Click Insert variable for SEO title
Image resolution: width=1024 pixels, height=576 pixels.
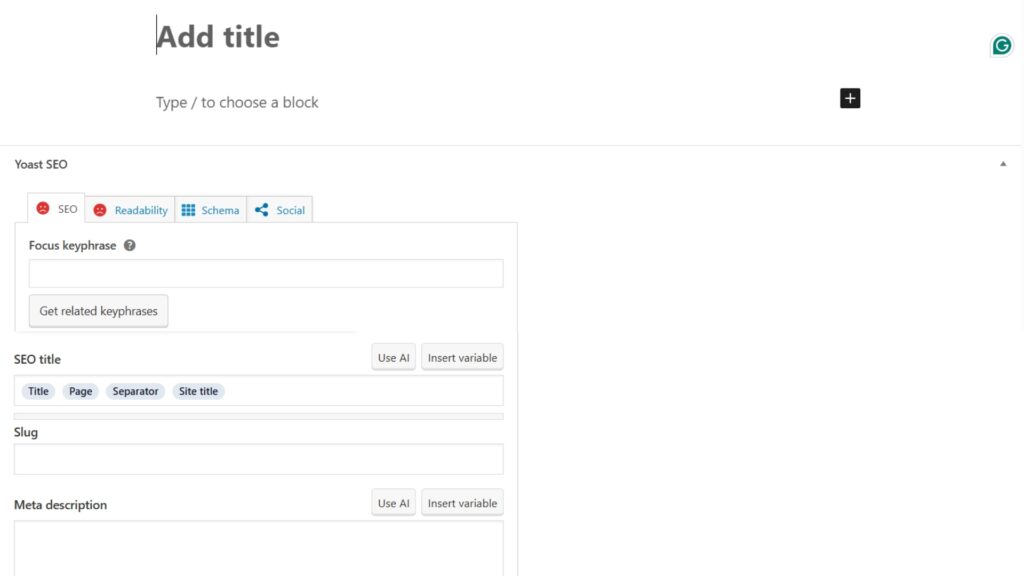pos(461,358)
